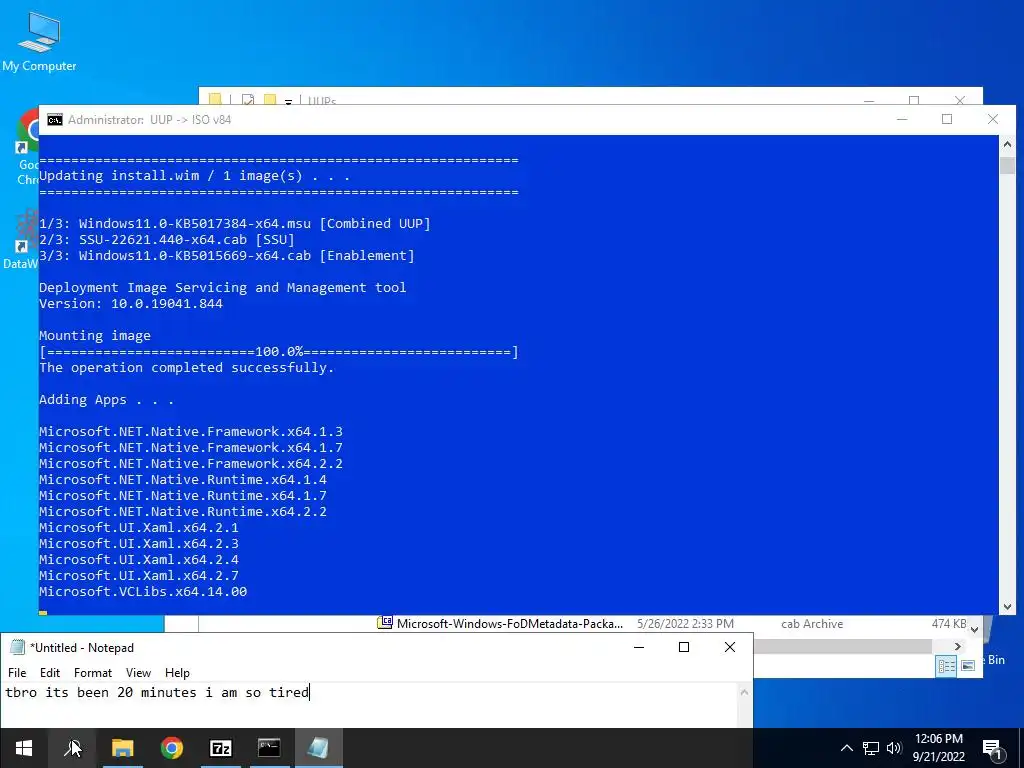This screenshot has width=1024, height=768.
Task: Minimize the UUP -> ISO console window
Action: tap(902, 120)
